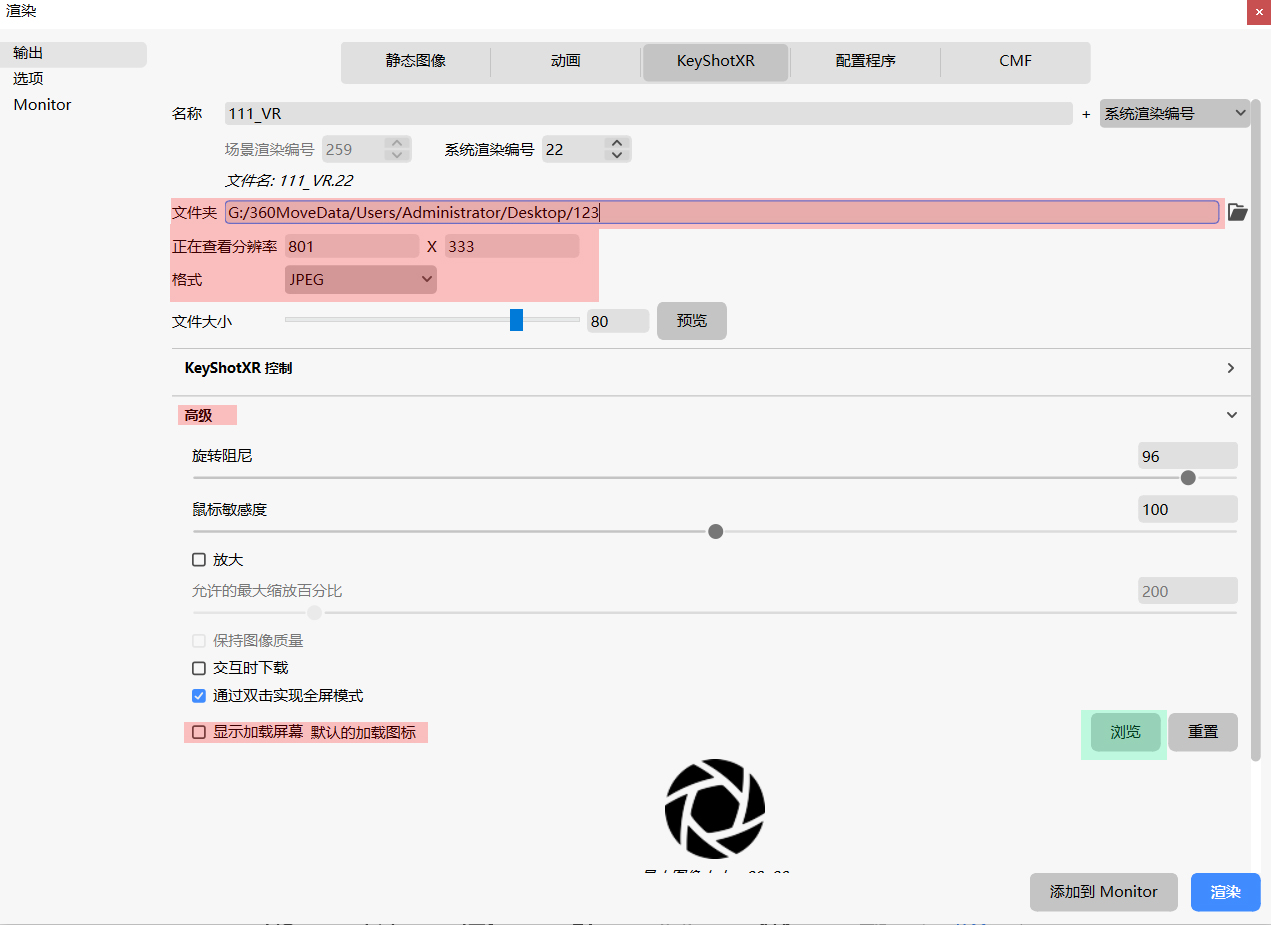
Task: Uncheck 通过双击实现全屏模式 option
Action: coord(199,696)
